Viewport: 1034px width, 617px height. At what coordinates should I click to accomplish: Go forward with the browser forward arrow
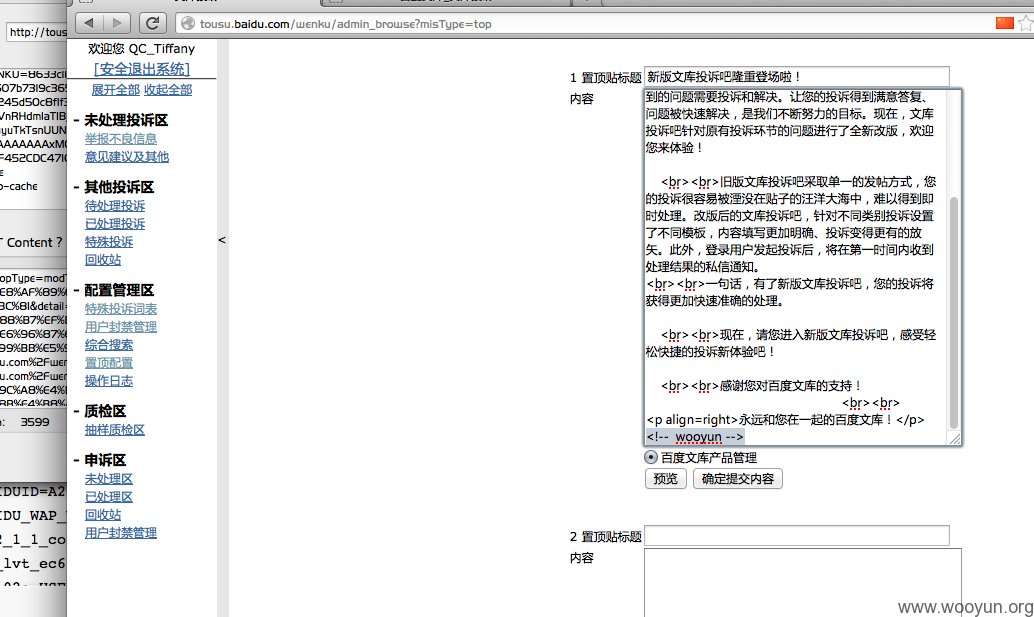pyautogui.click(x=117, y=23)
